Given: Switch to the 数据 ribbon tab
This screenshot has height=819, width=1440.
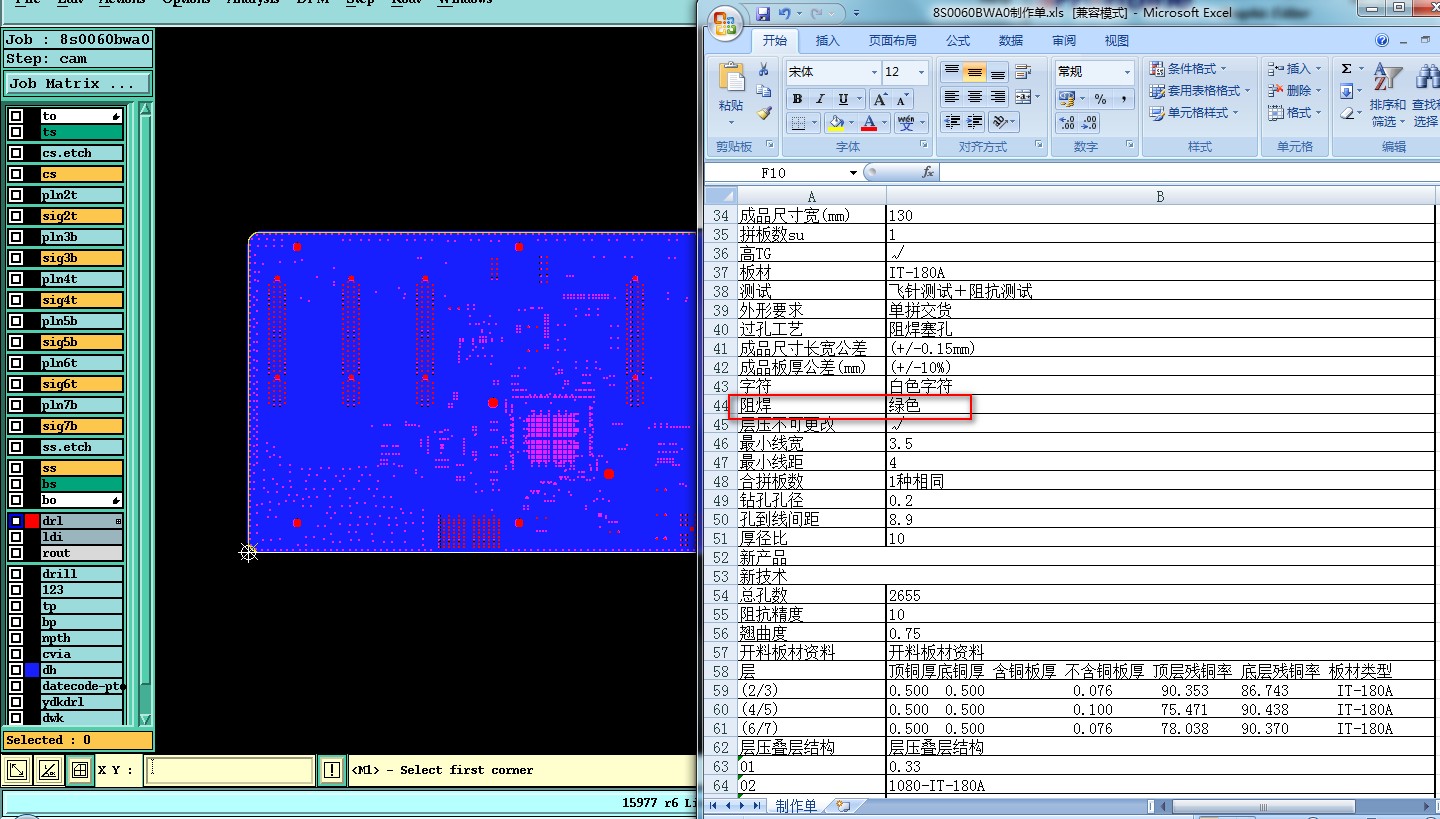Looking at the screenshot, I should point(1011,41).
